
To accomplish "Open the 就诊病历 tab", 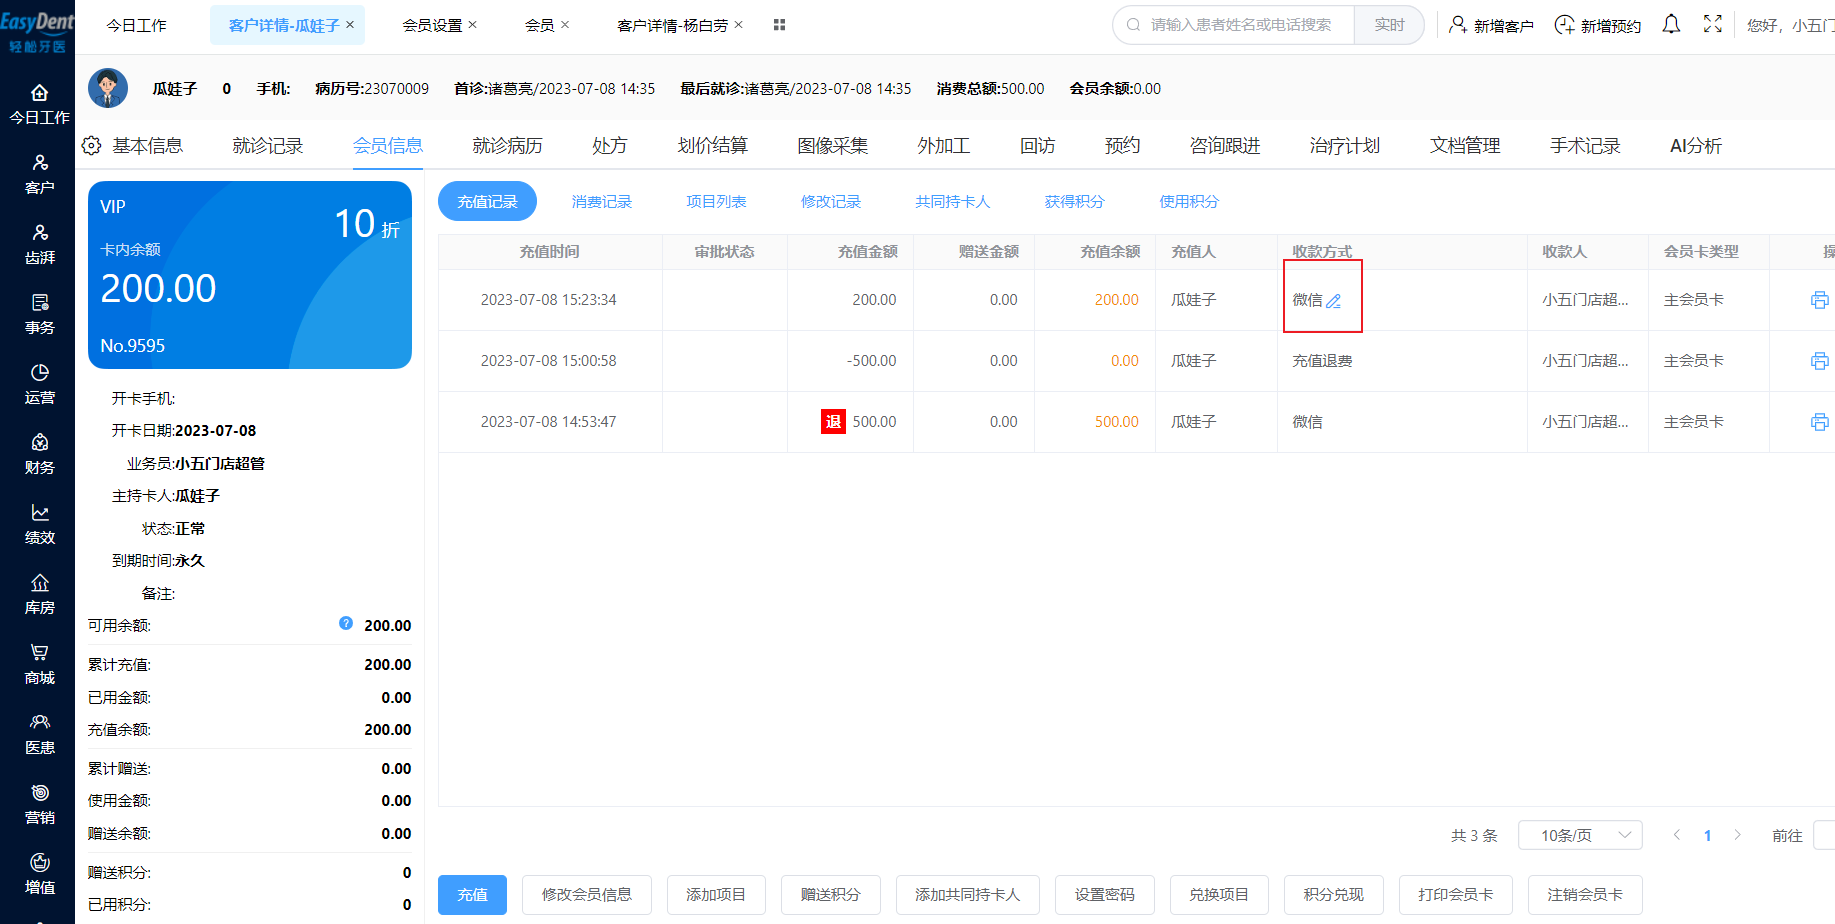I will coord(508,146).
